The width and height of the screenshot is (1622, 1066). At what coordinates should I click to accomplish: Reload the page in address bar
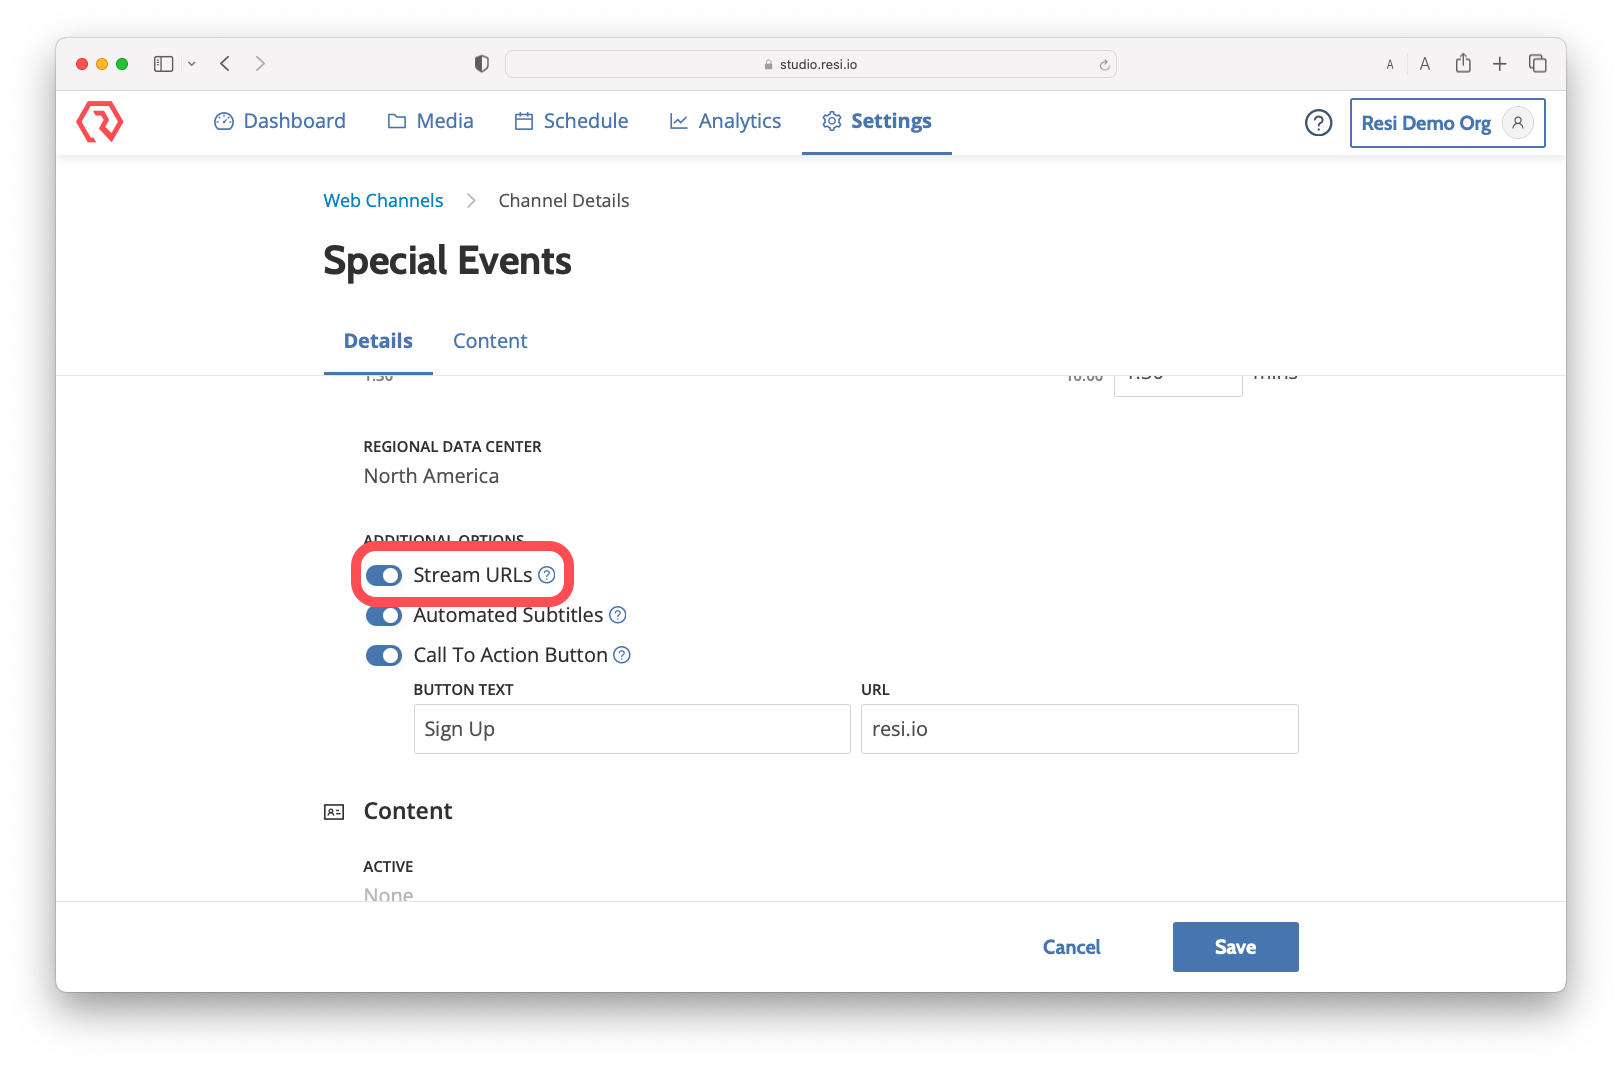coord(1104,65)
